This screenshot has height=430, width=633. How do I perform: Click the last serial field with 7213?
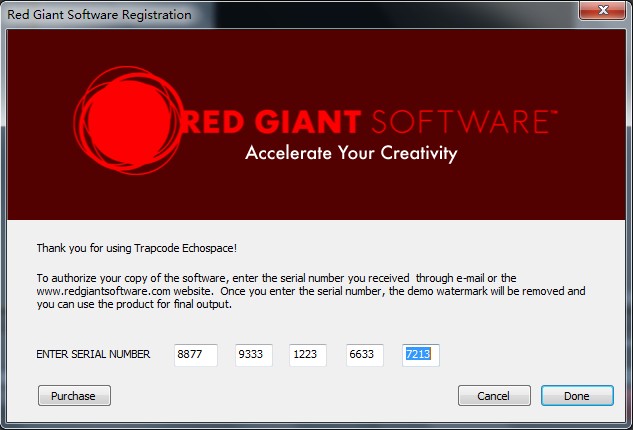[420, 354]
